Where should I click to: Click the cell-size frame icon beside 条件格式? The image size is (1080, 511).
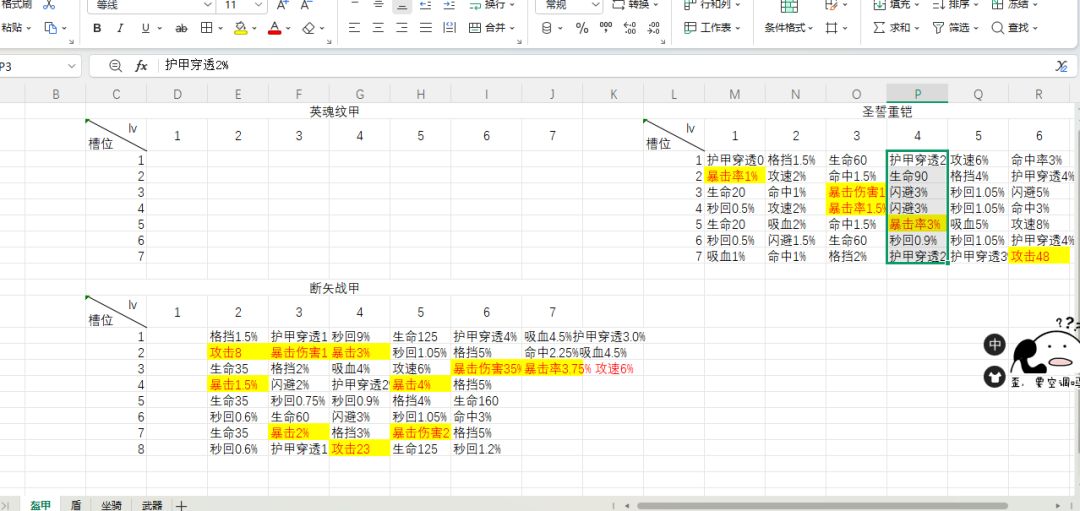(x=832, y=28)
